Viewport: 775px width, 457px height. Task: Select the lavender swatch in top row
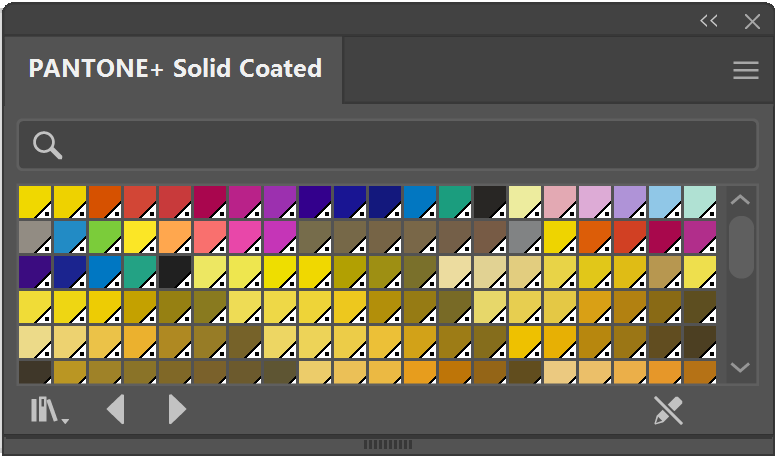click(x=630, y=202)
